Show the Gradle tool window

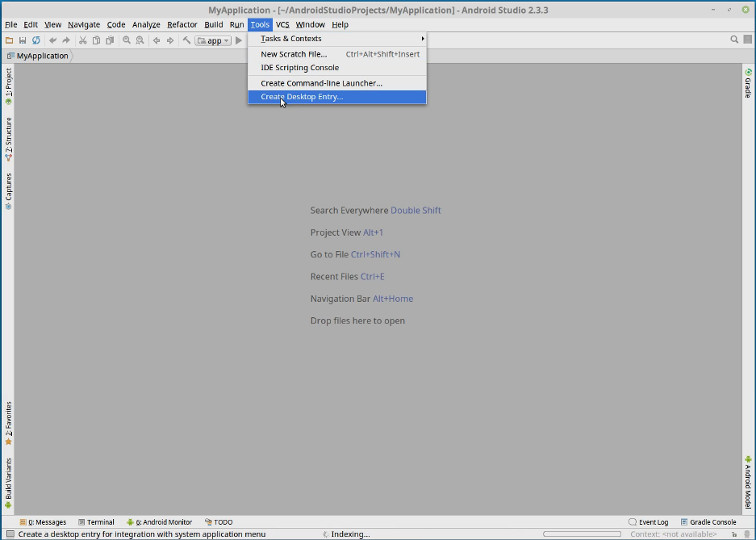pyautogui.click(x=748, y=83)
